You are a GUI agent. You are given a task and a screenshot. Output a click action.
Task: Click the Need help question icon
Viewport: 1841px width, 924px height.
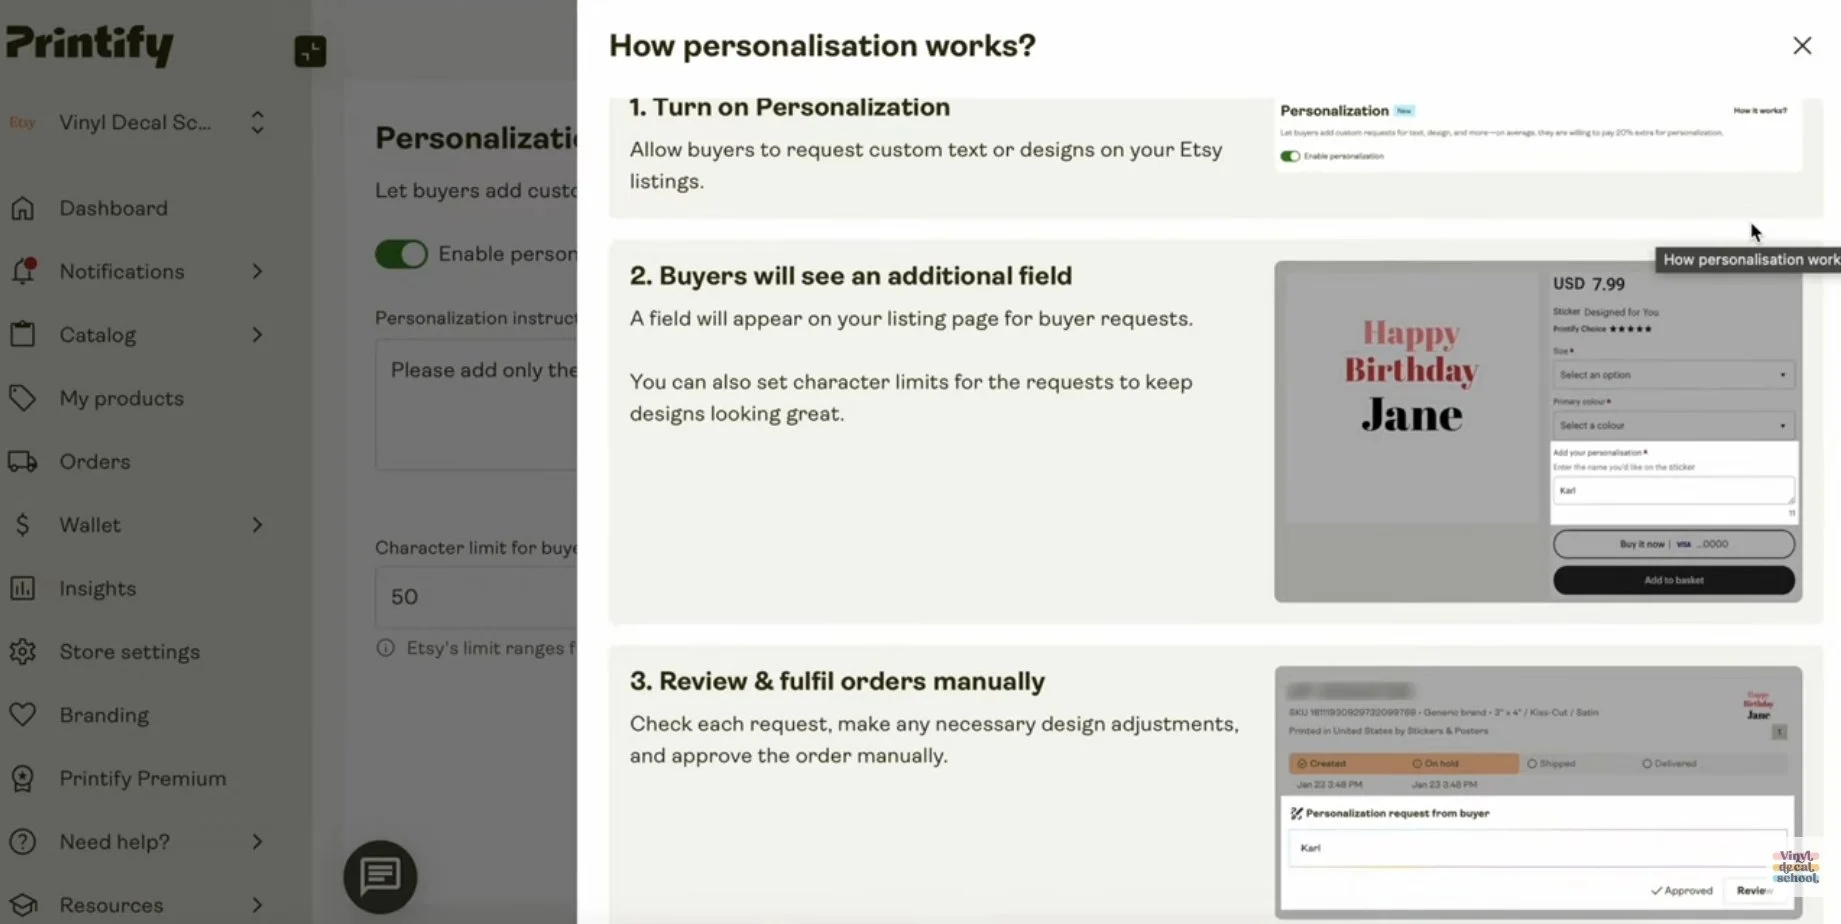click(x=22, y=841)
